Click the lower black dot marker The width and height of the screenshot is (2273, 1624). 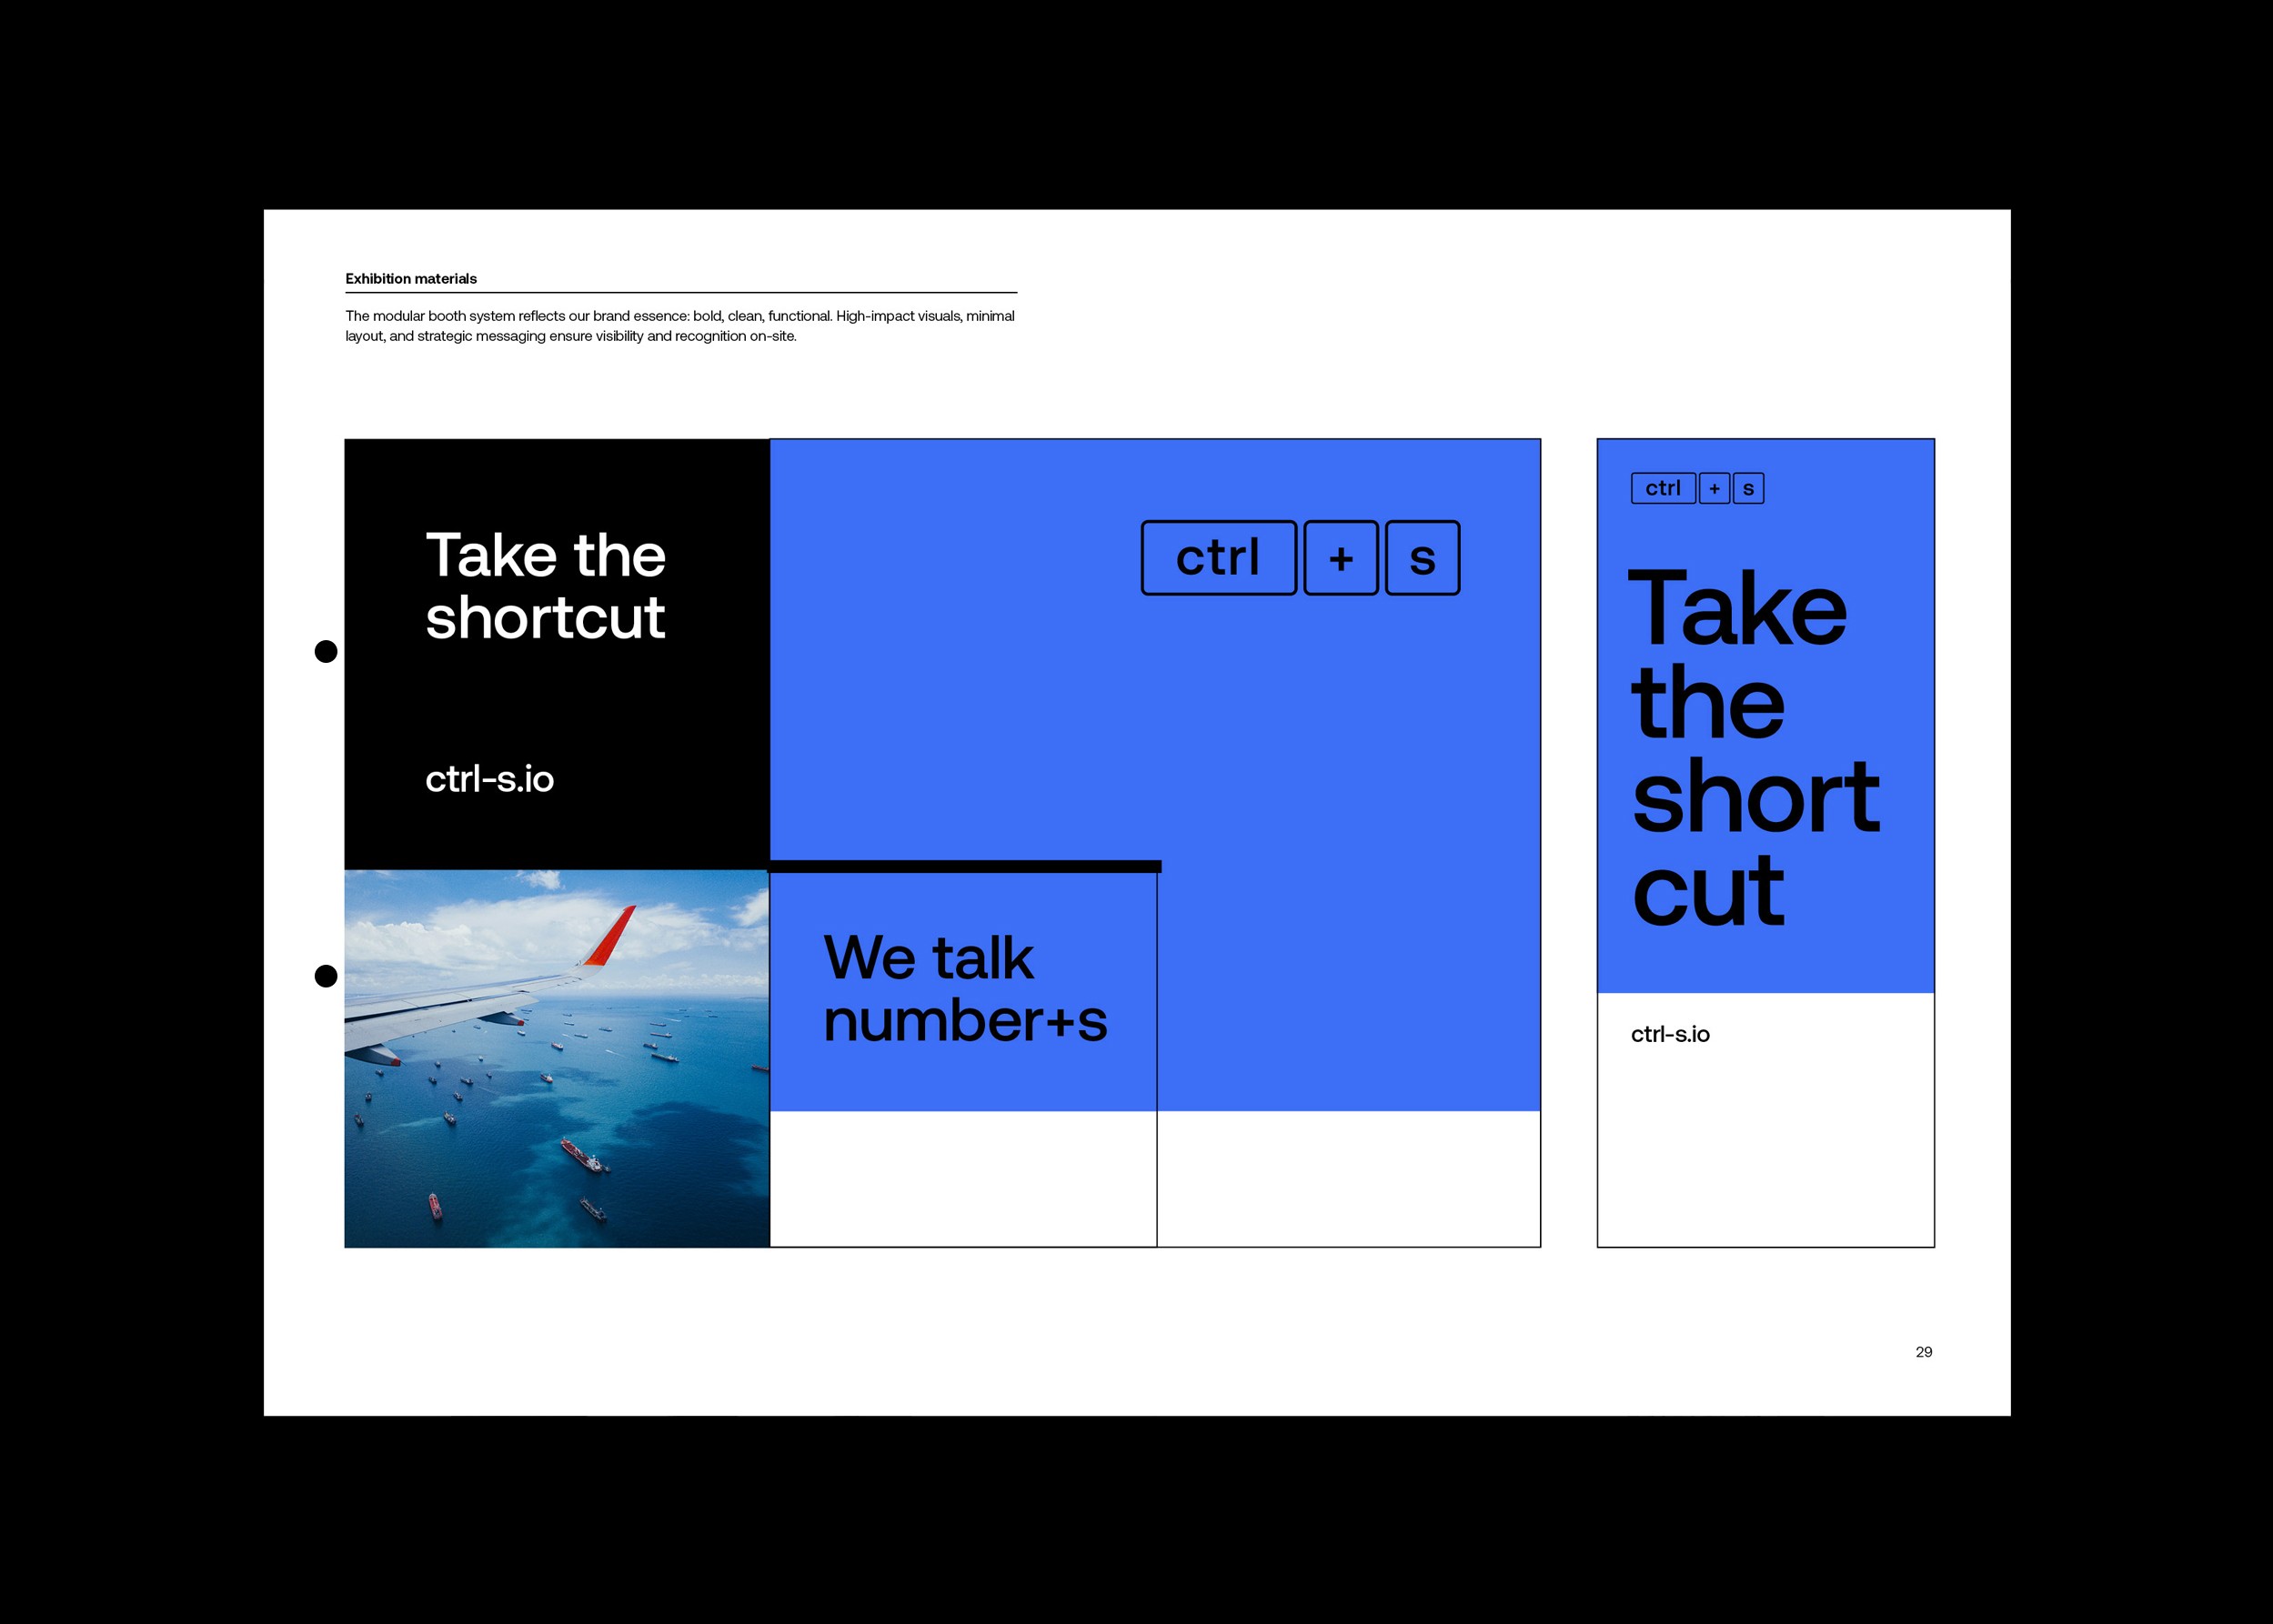(x=326, y=976)
